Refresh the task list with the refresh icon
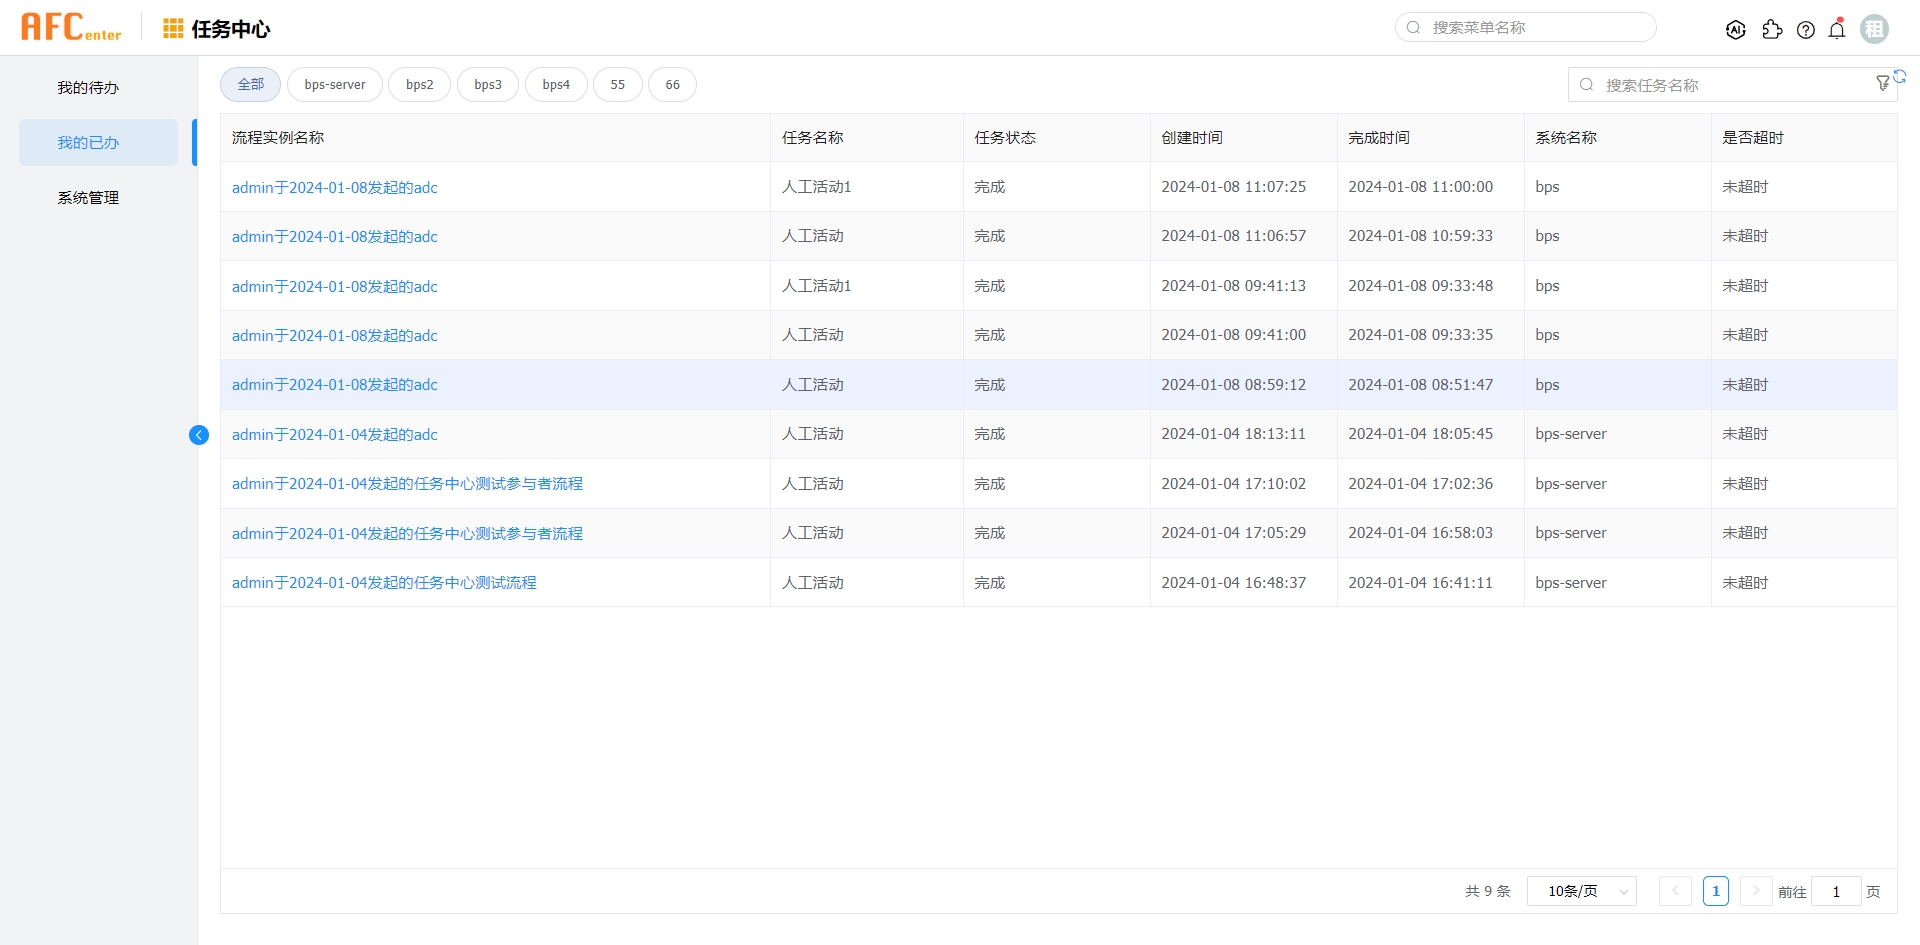 point(1902,75)
